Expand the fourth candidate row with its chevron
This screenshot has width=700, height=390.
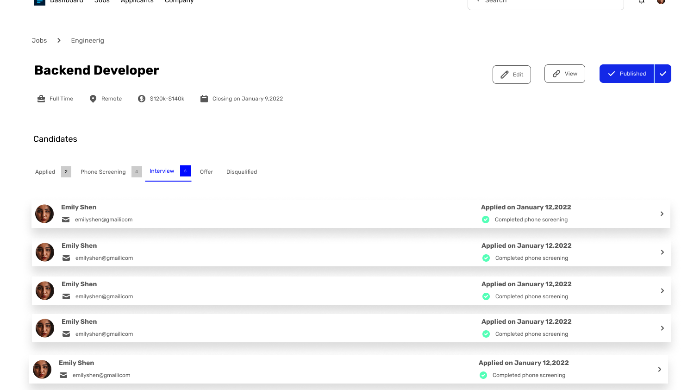coord(662,328)
